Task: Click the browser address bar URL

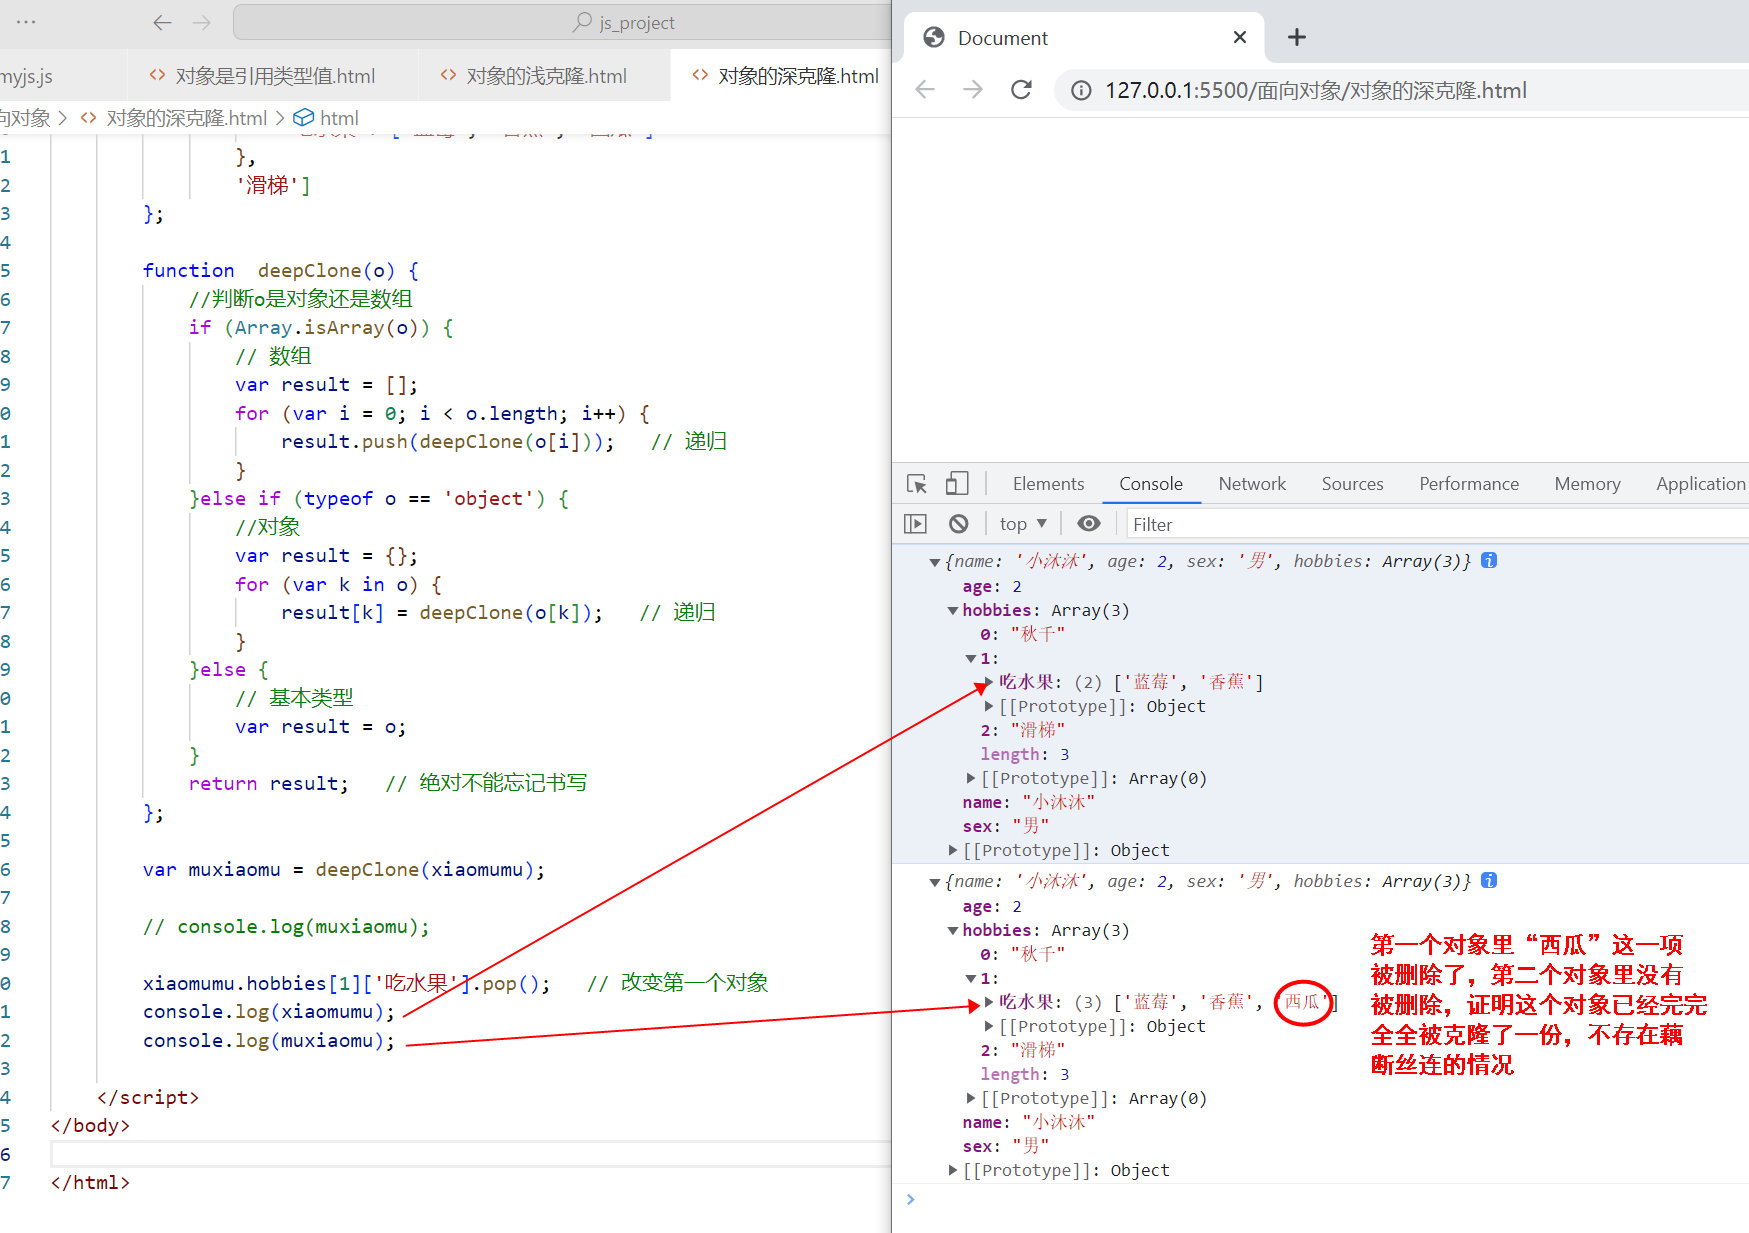Action: [1315, 91]
